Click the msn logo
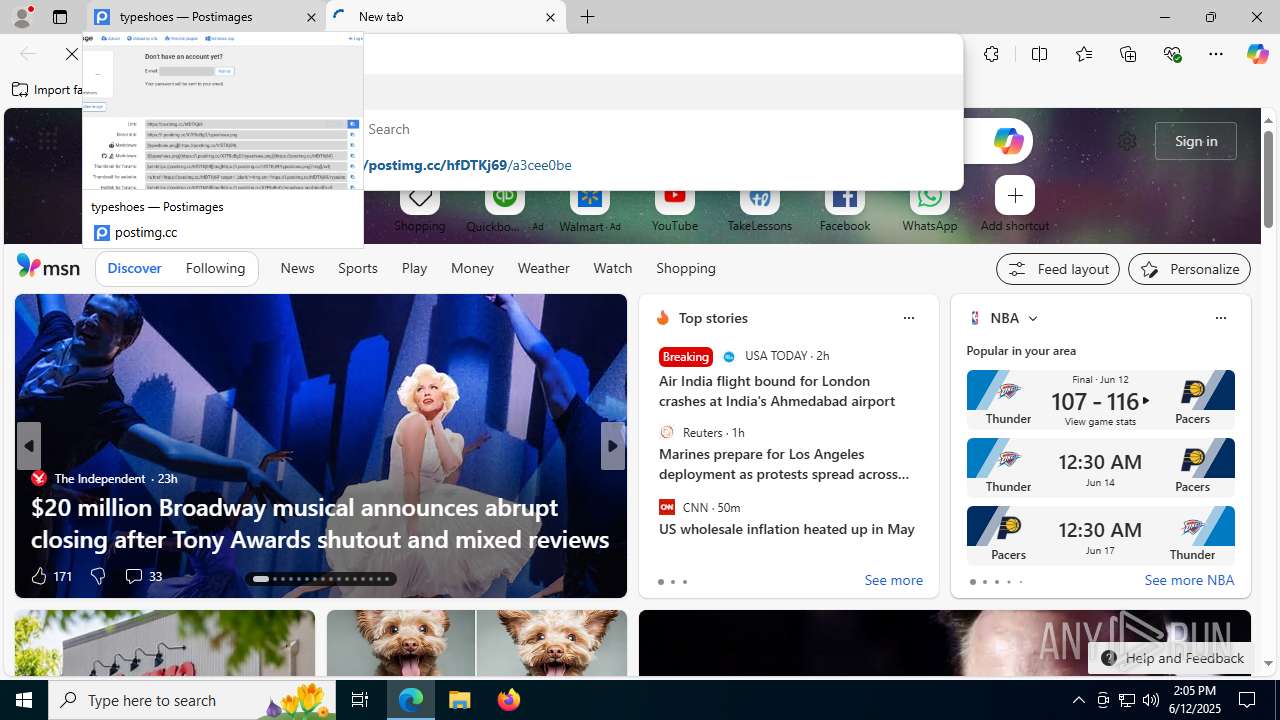Screen dimensions: 1280x720 point(48,266)
